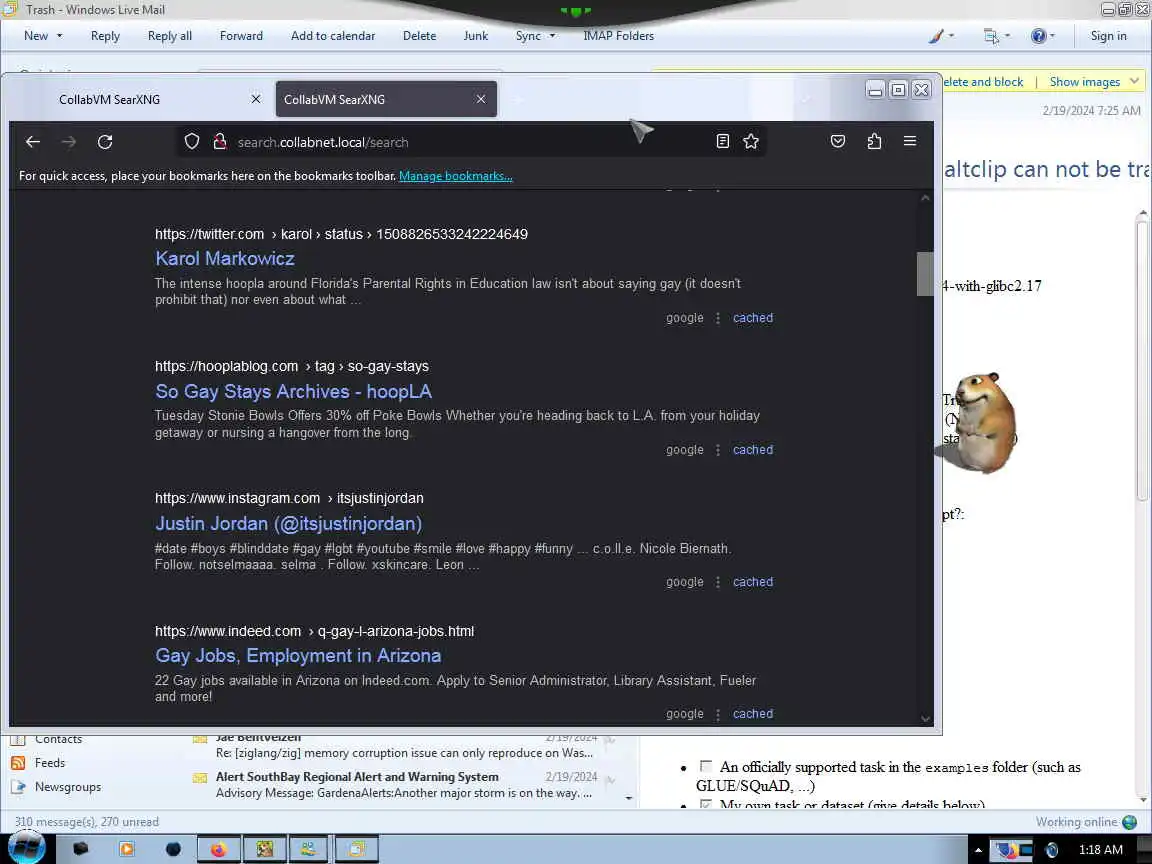
Task: Click the Firefox taskbar icon
Action: pos(219,849)
